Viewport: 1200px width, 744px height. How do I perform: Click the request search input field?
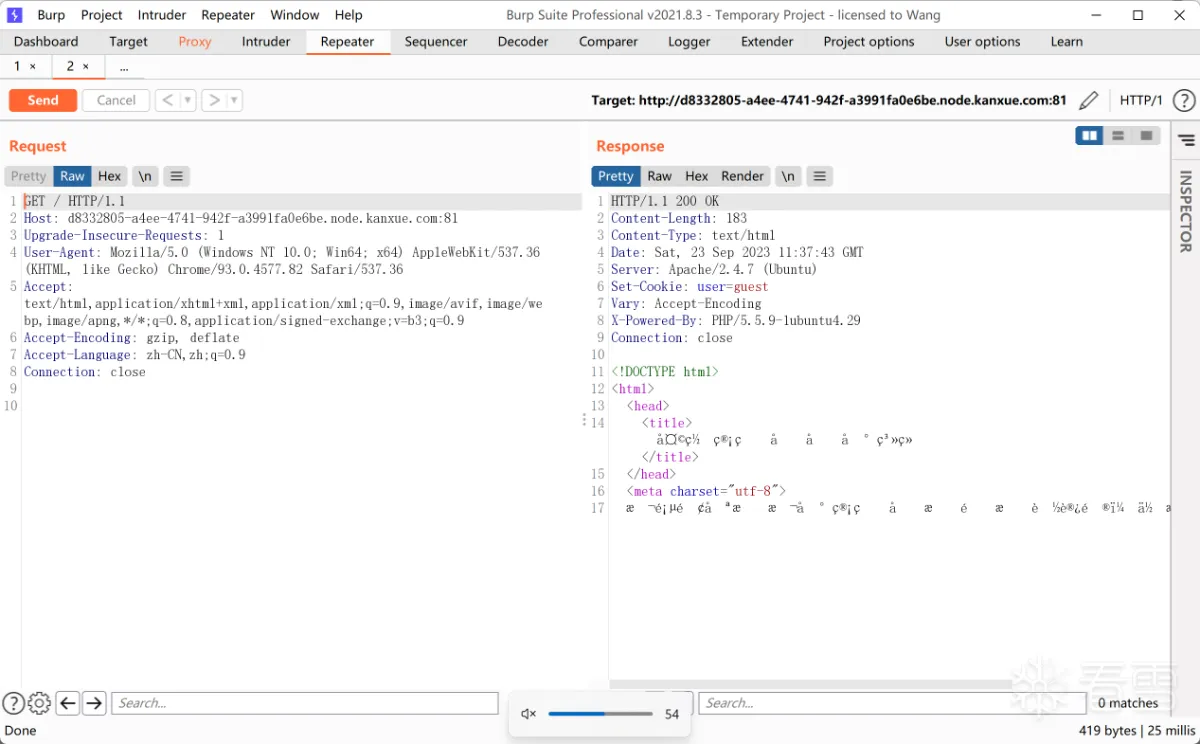(x=305, y=703)
